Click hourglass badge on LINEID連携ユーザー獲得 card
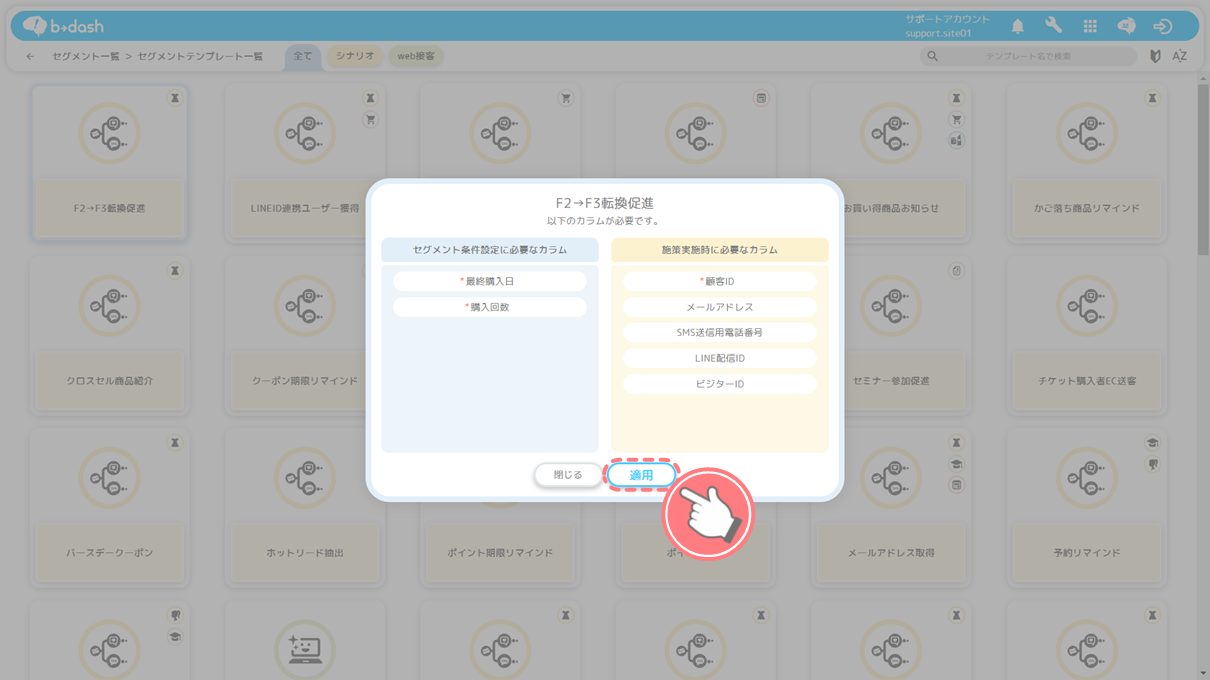1210x680 pixels. 370,99
